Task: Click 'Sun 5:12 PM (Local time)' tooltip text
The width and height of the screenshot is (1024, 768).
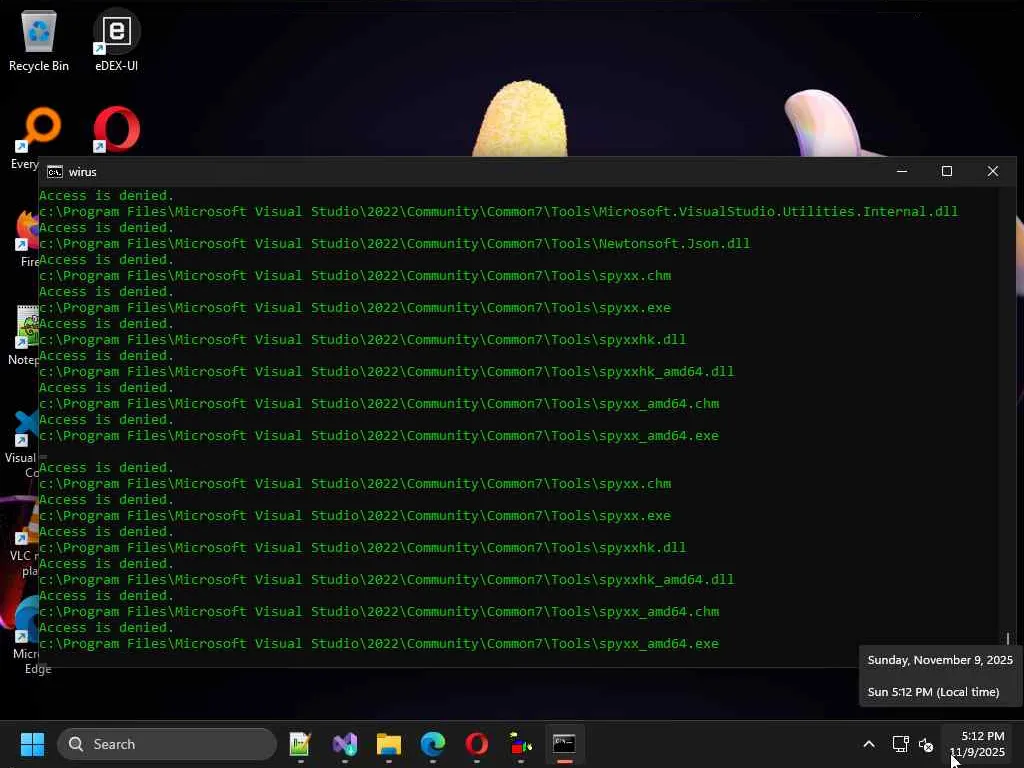Action: point(933,692)
